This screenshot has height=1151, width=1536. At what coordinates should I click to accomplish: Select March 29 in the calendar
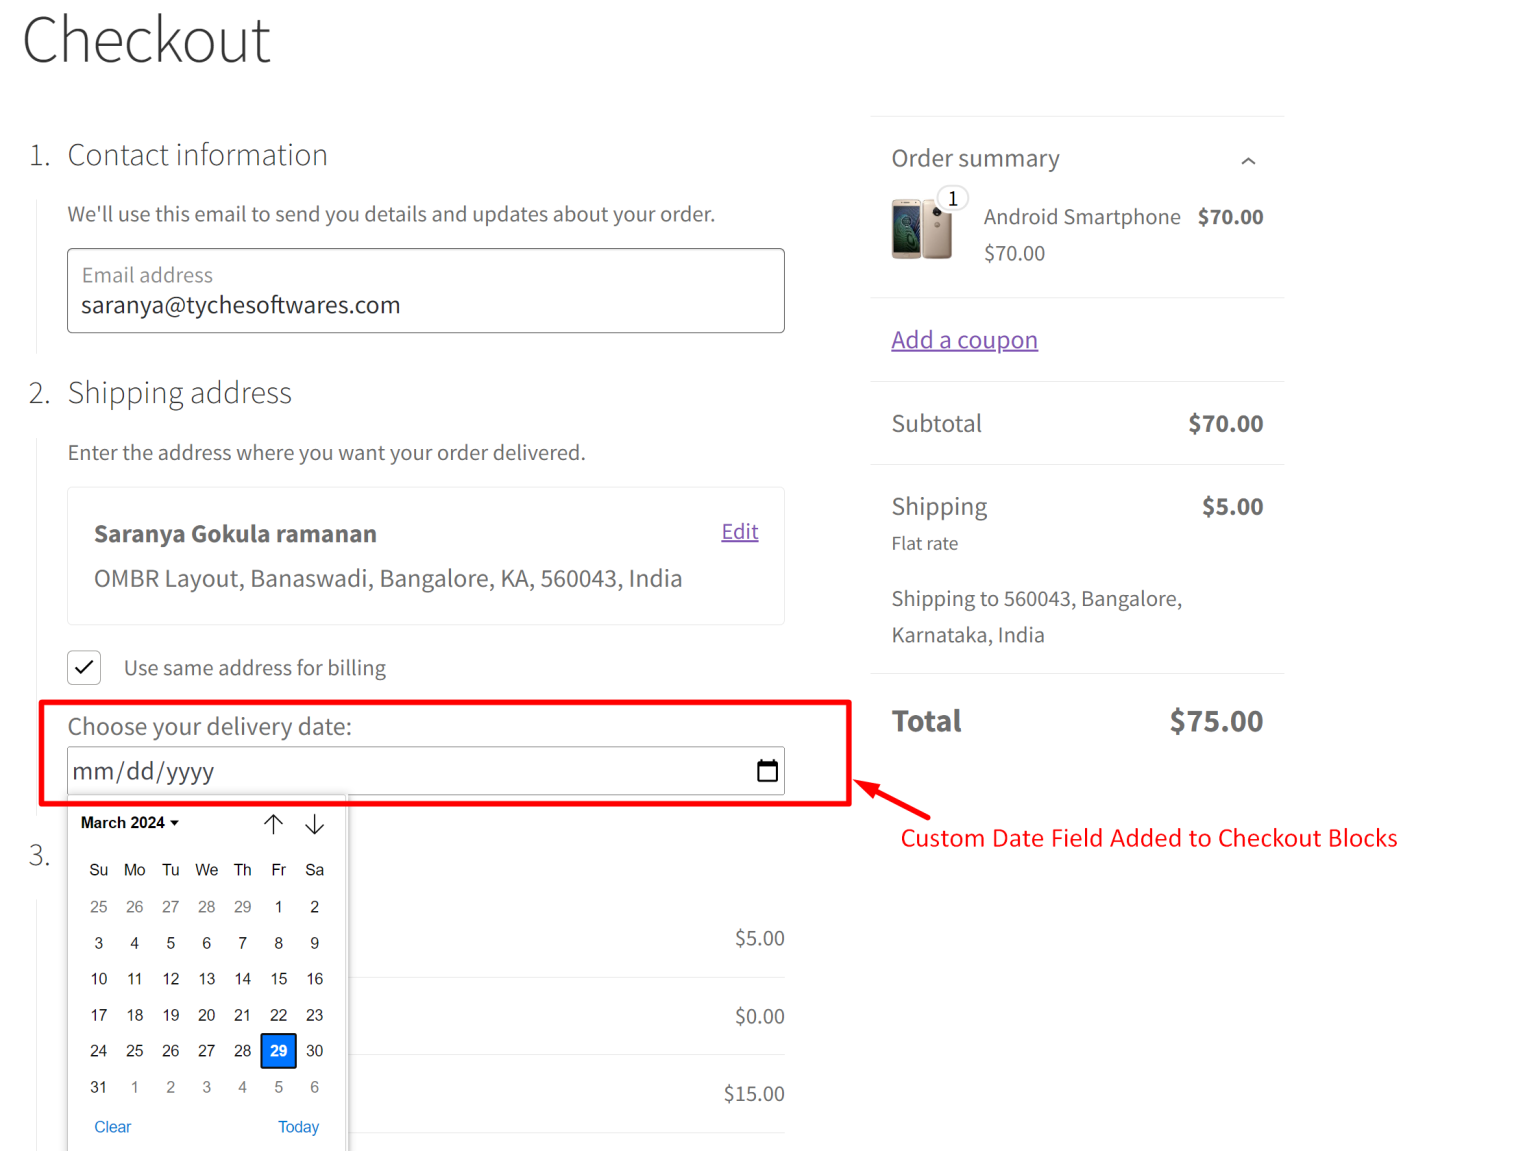pyautogui.click(x=278, y=1050)
